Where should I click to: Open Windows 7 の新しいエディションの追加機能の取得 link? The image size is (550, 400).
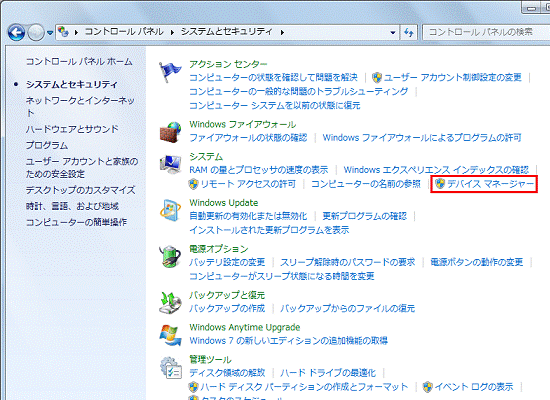click(x=288, y=341)
